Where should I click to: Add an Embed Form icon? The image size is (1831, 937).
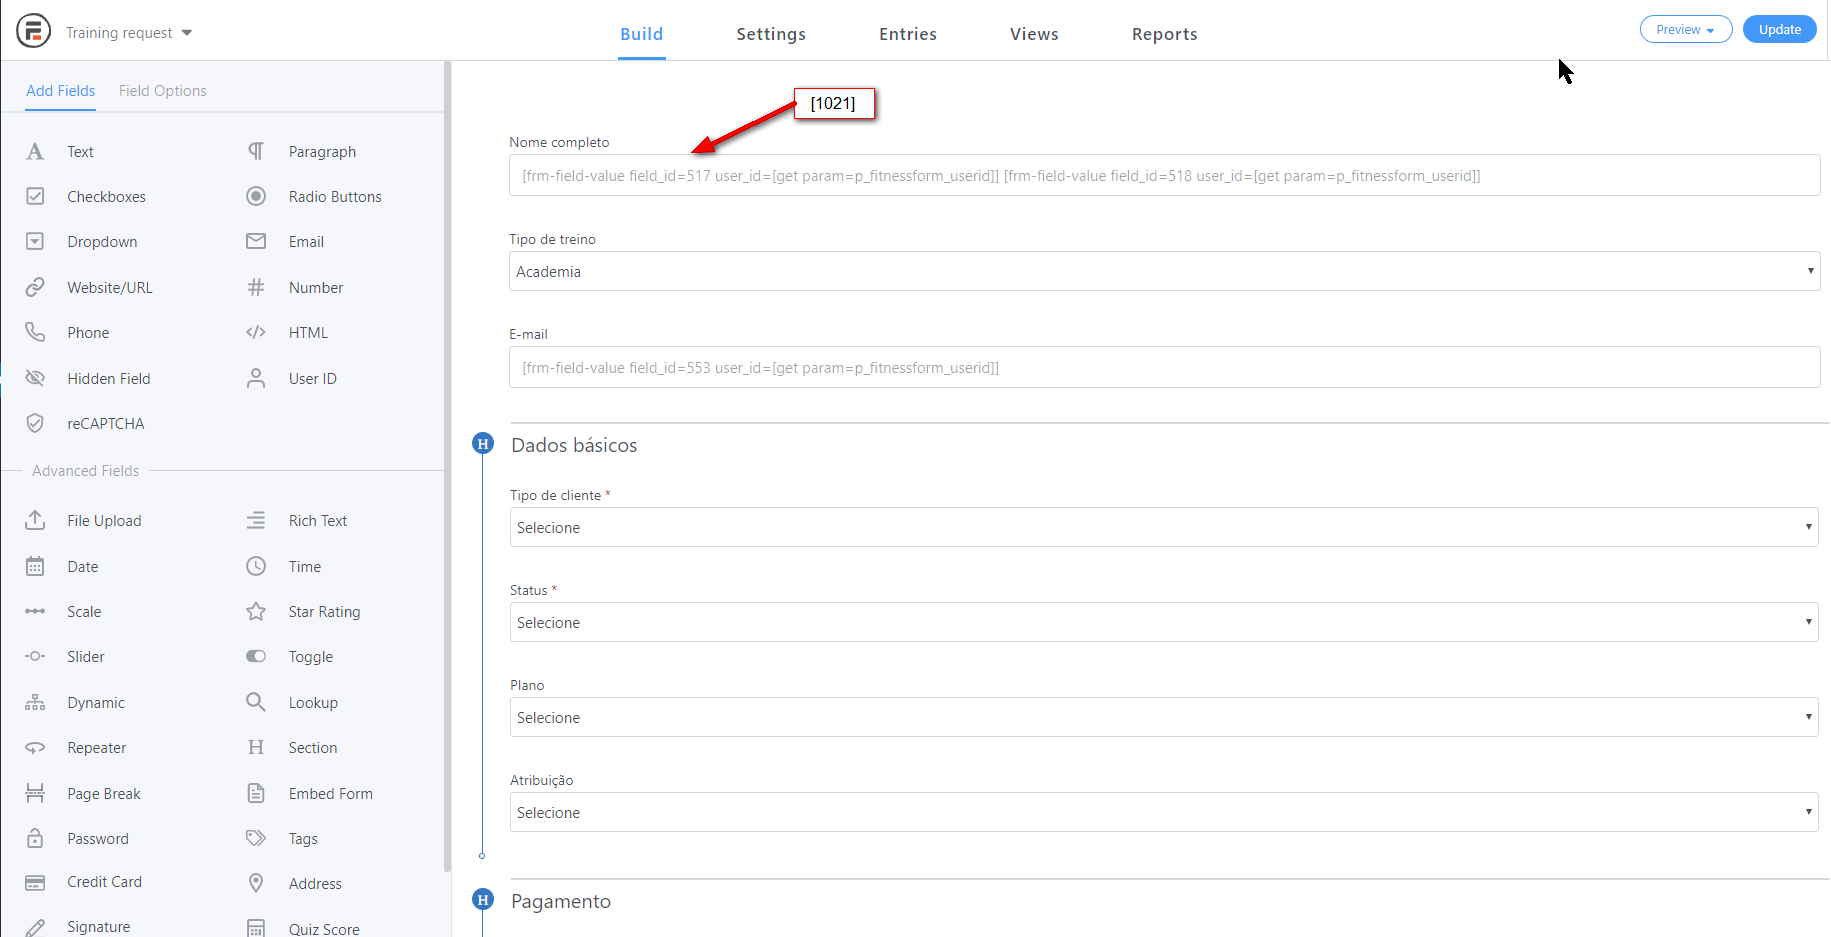click(256, 793)
